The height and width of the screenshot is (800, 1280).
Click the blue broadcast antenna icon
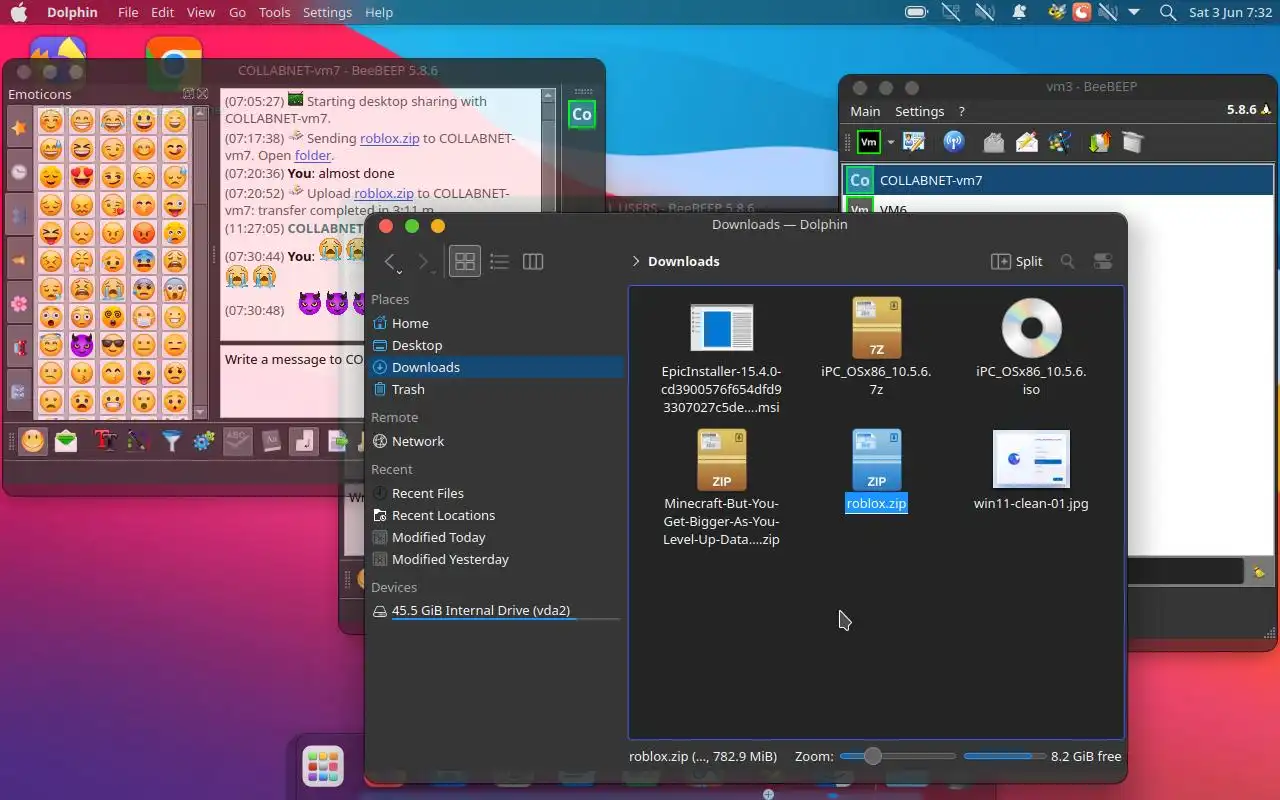point(953,142)
